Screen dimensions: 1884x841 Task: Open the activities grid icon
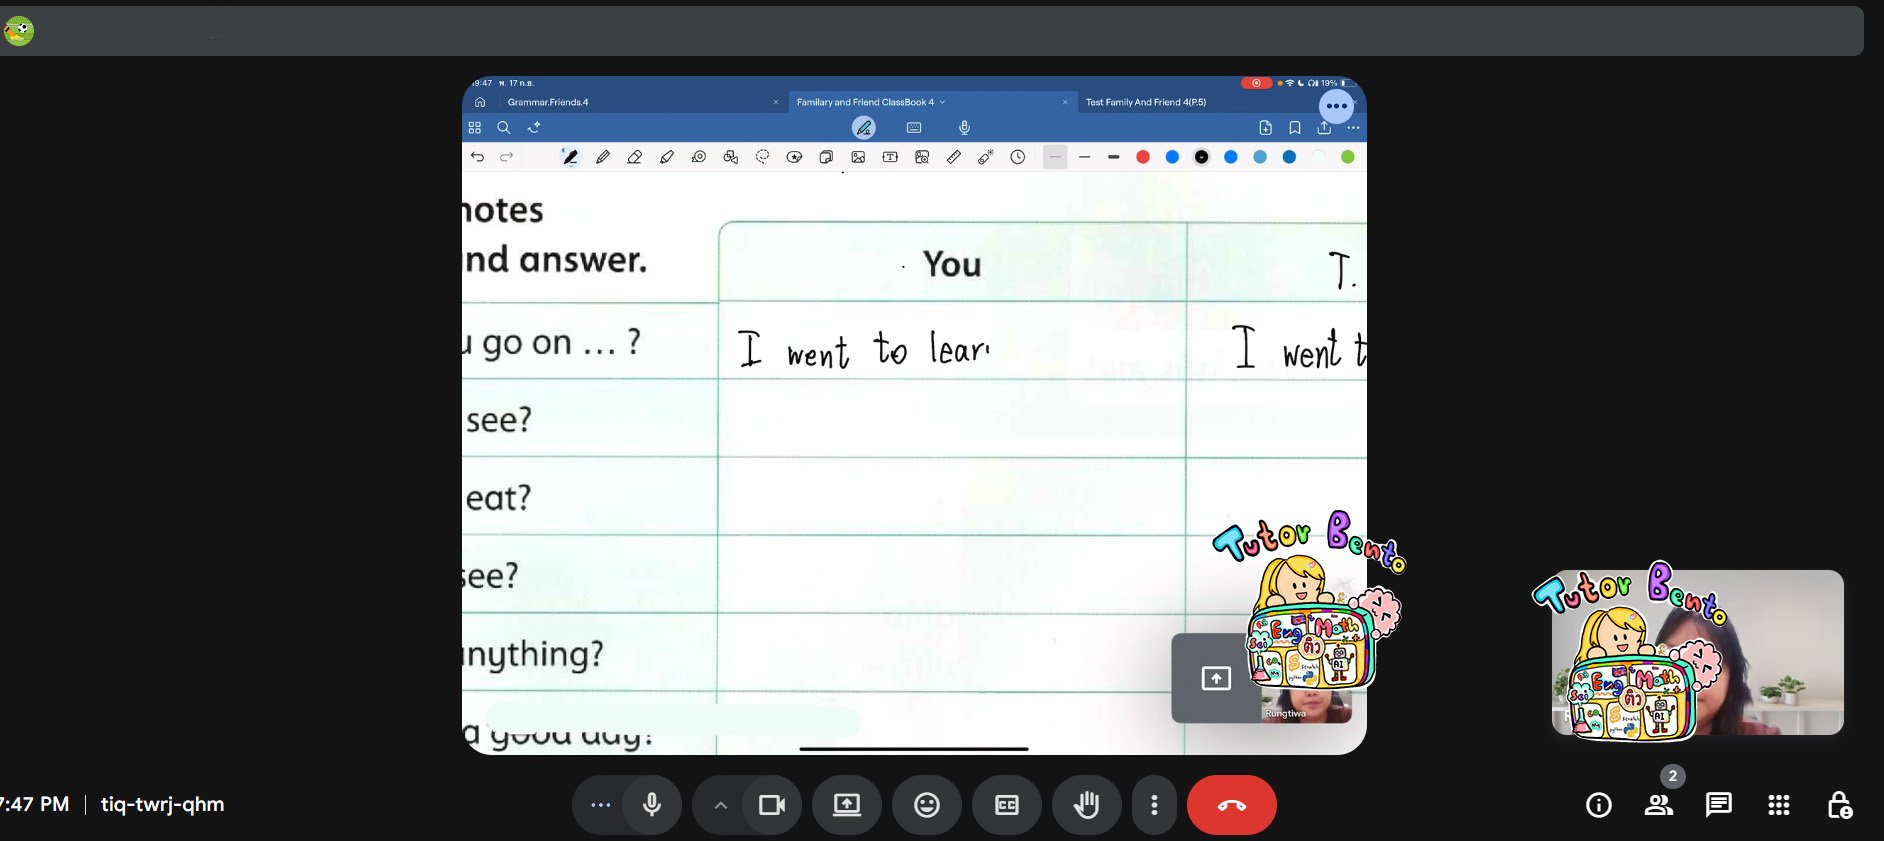1778,805
